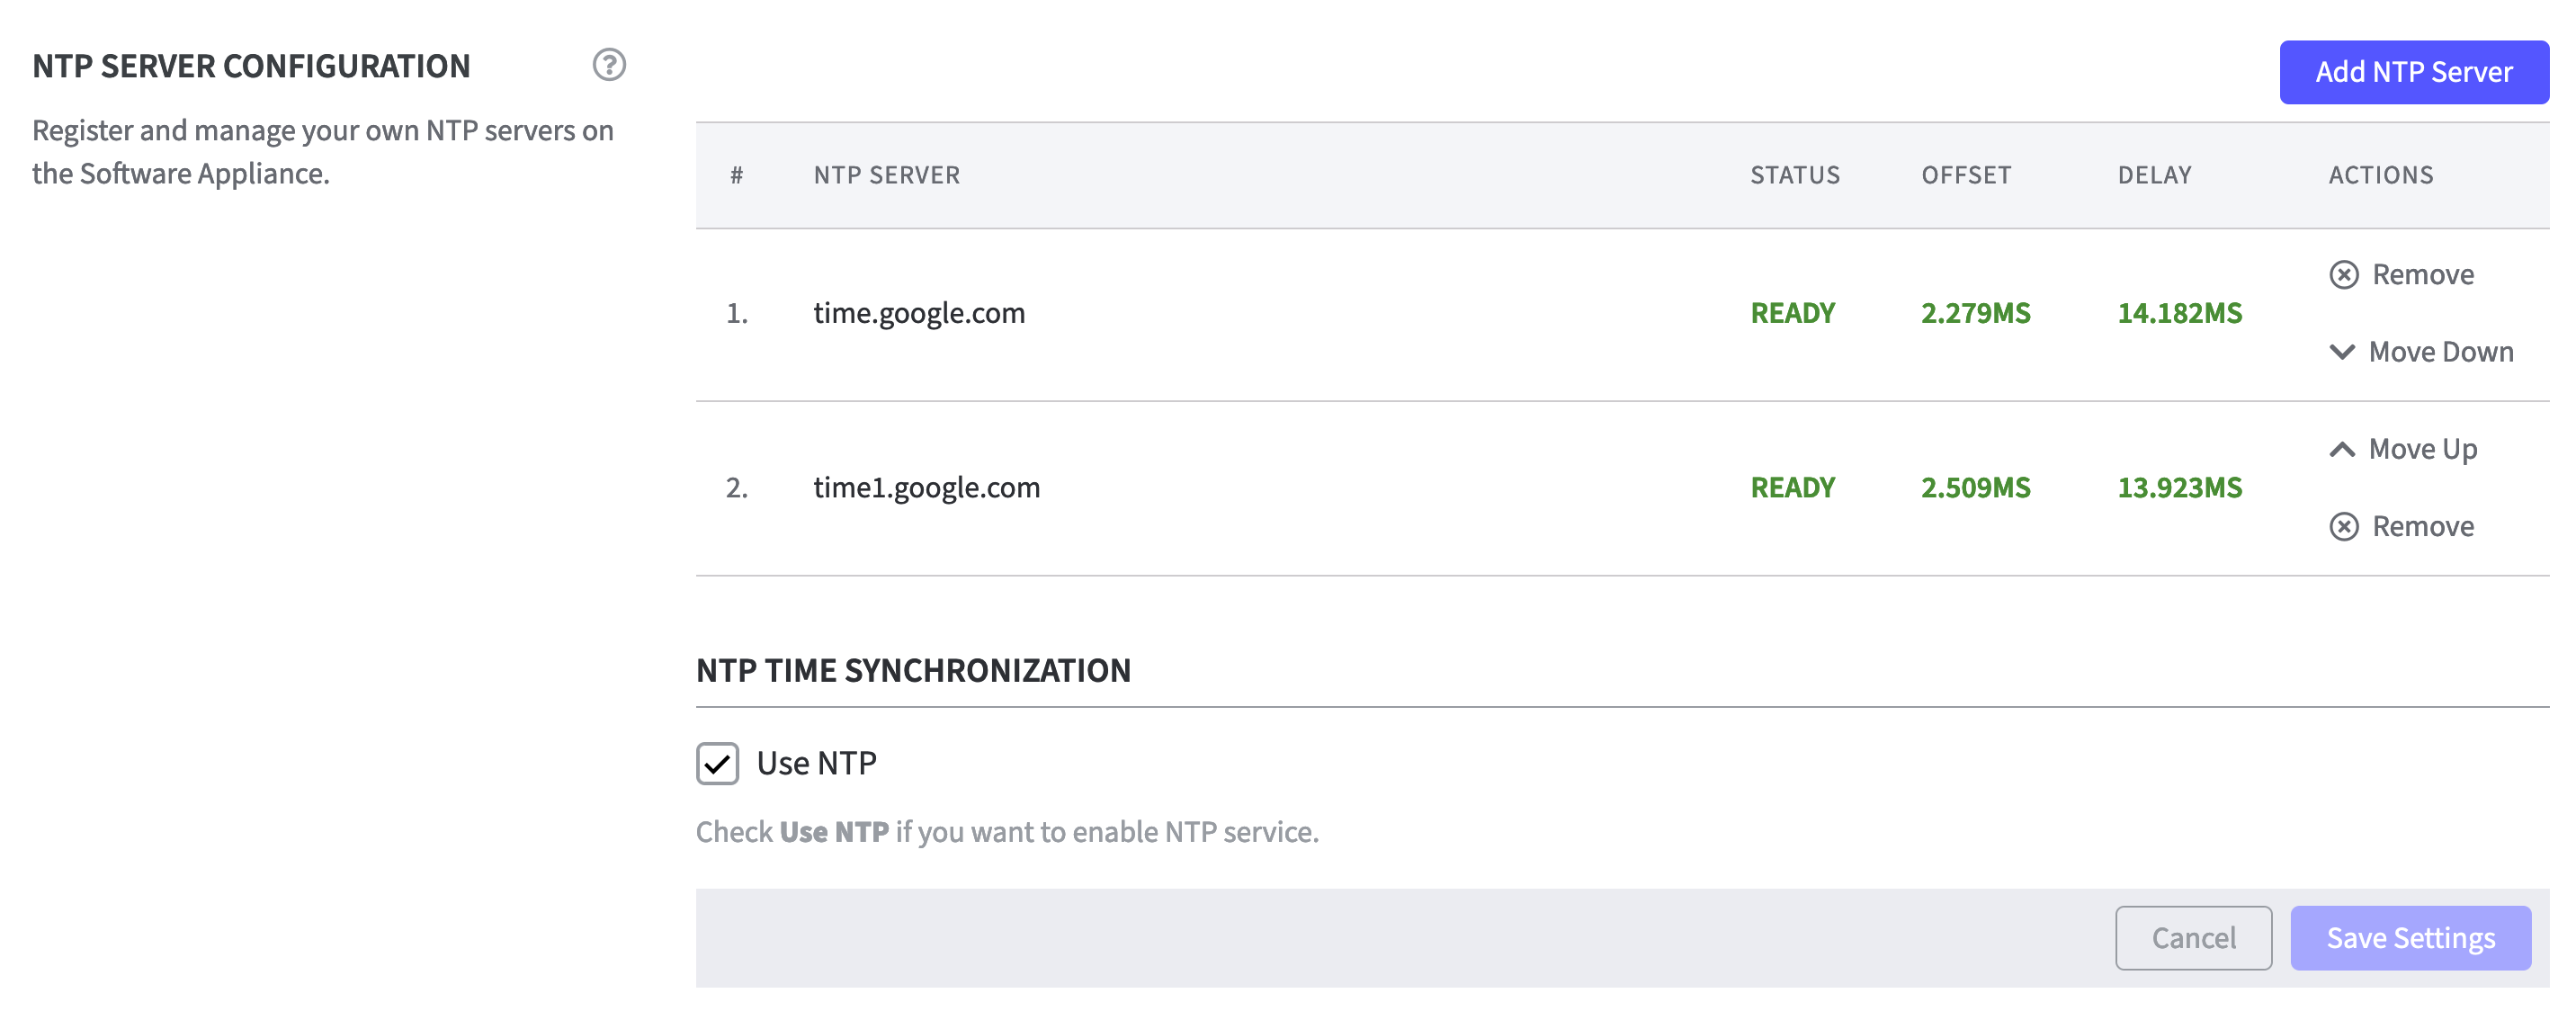Click the remove icon for time1.google.com

coord(2343,526)
